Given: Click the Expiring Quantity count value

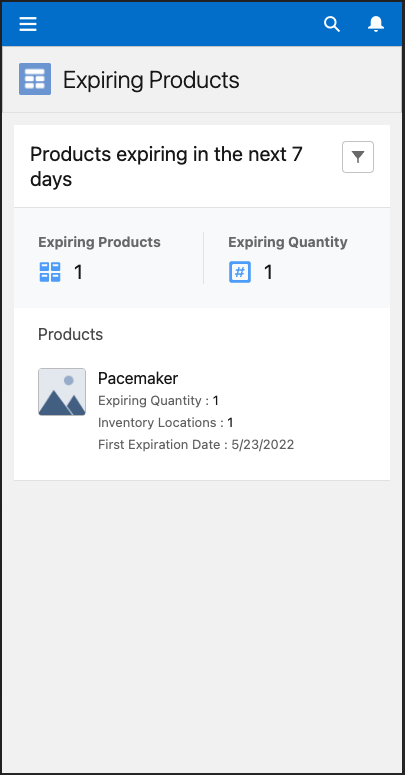Looking at the screenshot, I should tap(268, 272).
